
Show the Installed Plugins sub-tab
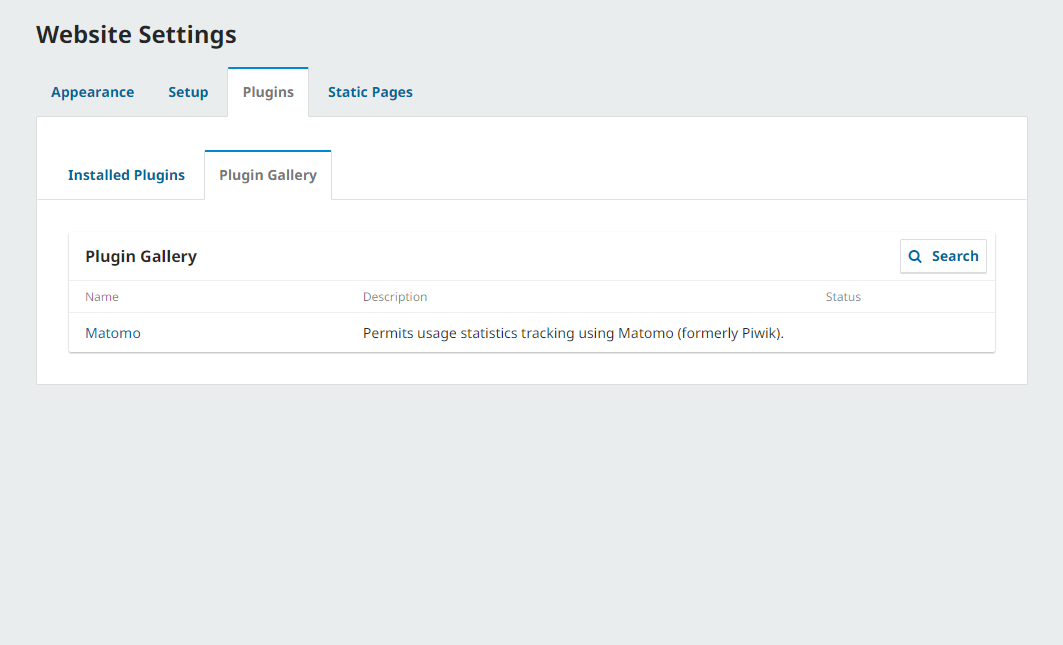coord(126,175)
